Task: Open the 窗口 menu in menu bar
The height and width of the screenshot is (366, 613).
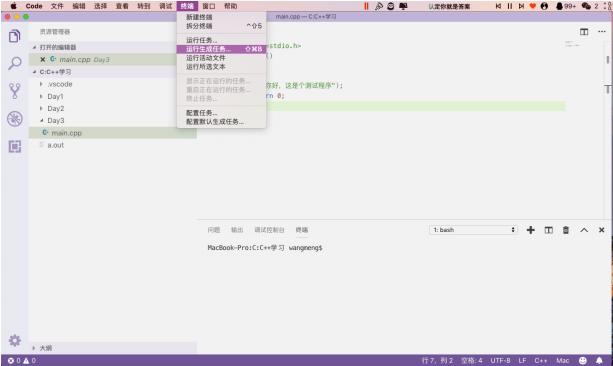Action: [x=209, y=6]
